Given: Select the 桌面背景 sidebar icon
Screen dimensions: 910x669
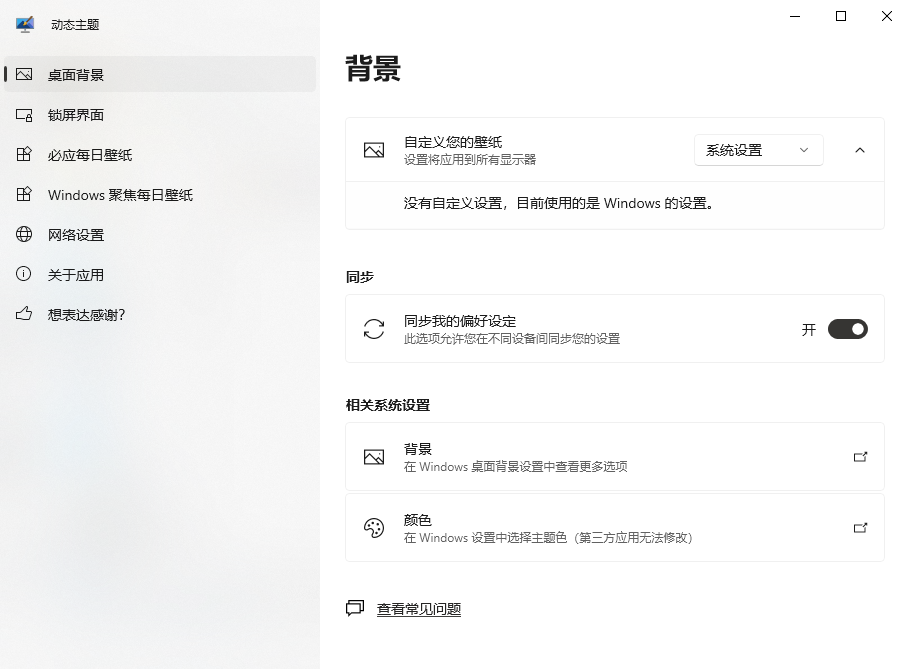Looking at the screenshot, I should click(x=24, y=74).
